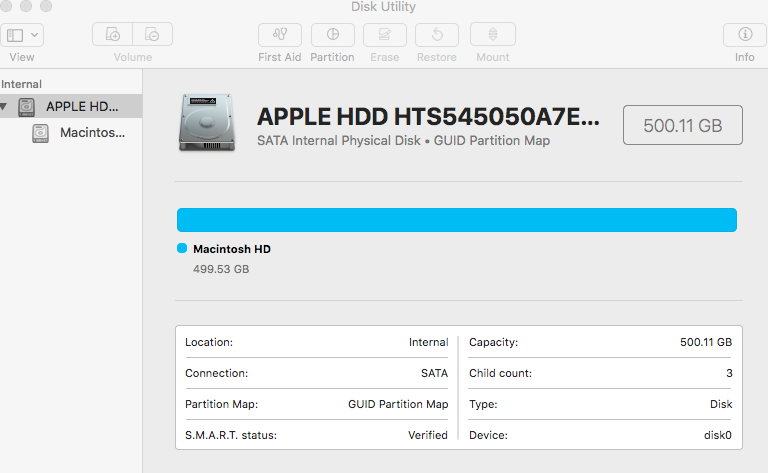Click the S.M.A.R.T. status Verified value
This screenshot has height=473, width=768.
coord(428,435)
